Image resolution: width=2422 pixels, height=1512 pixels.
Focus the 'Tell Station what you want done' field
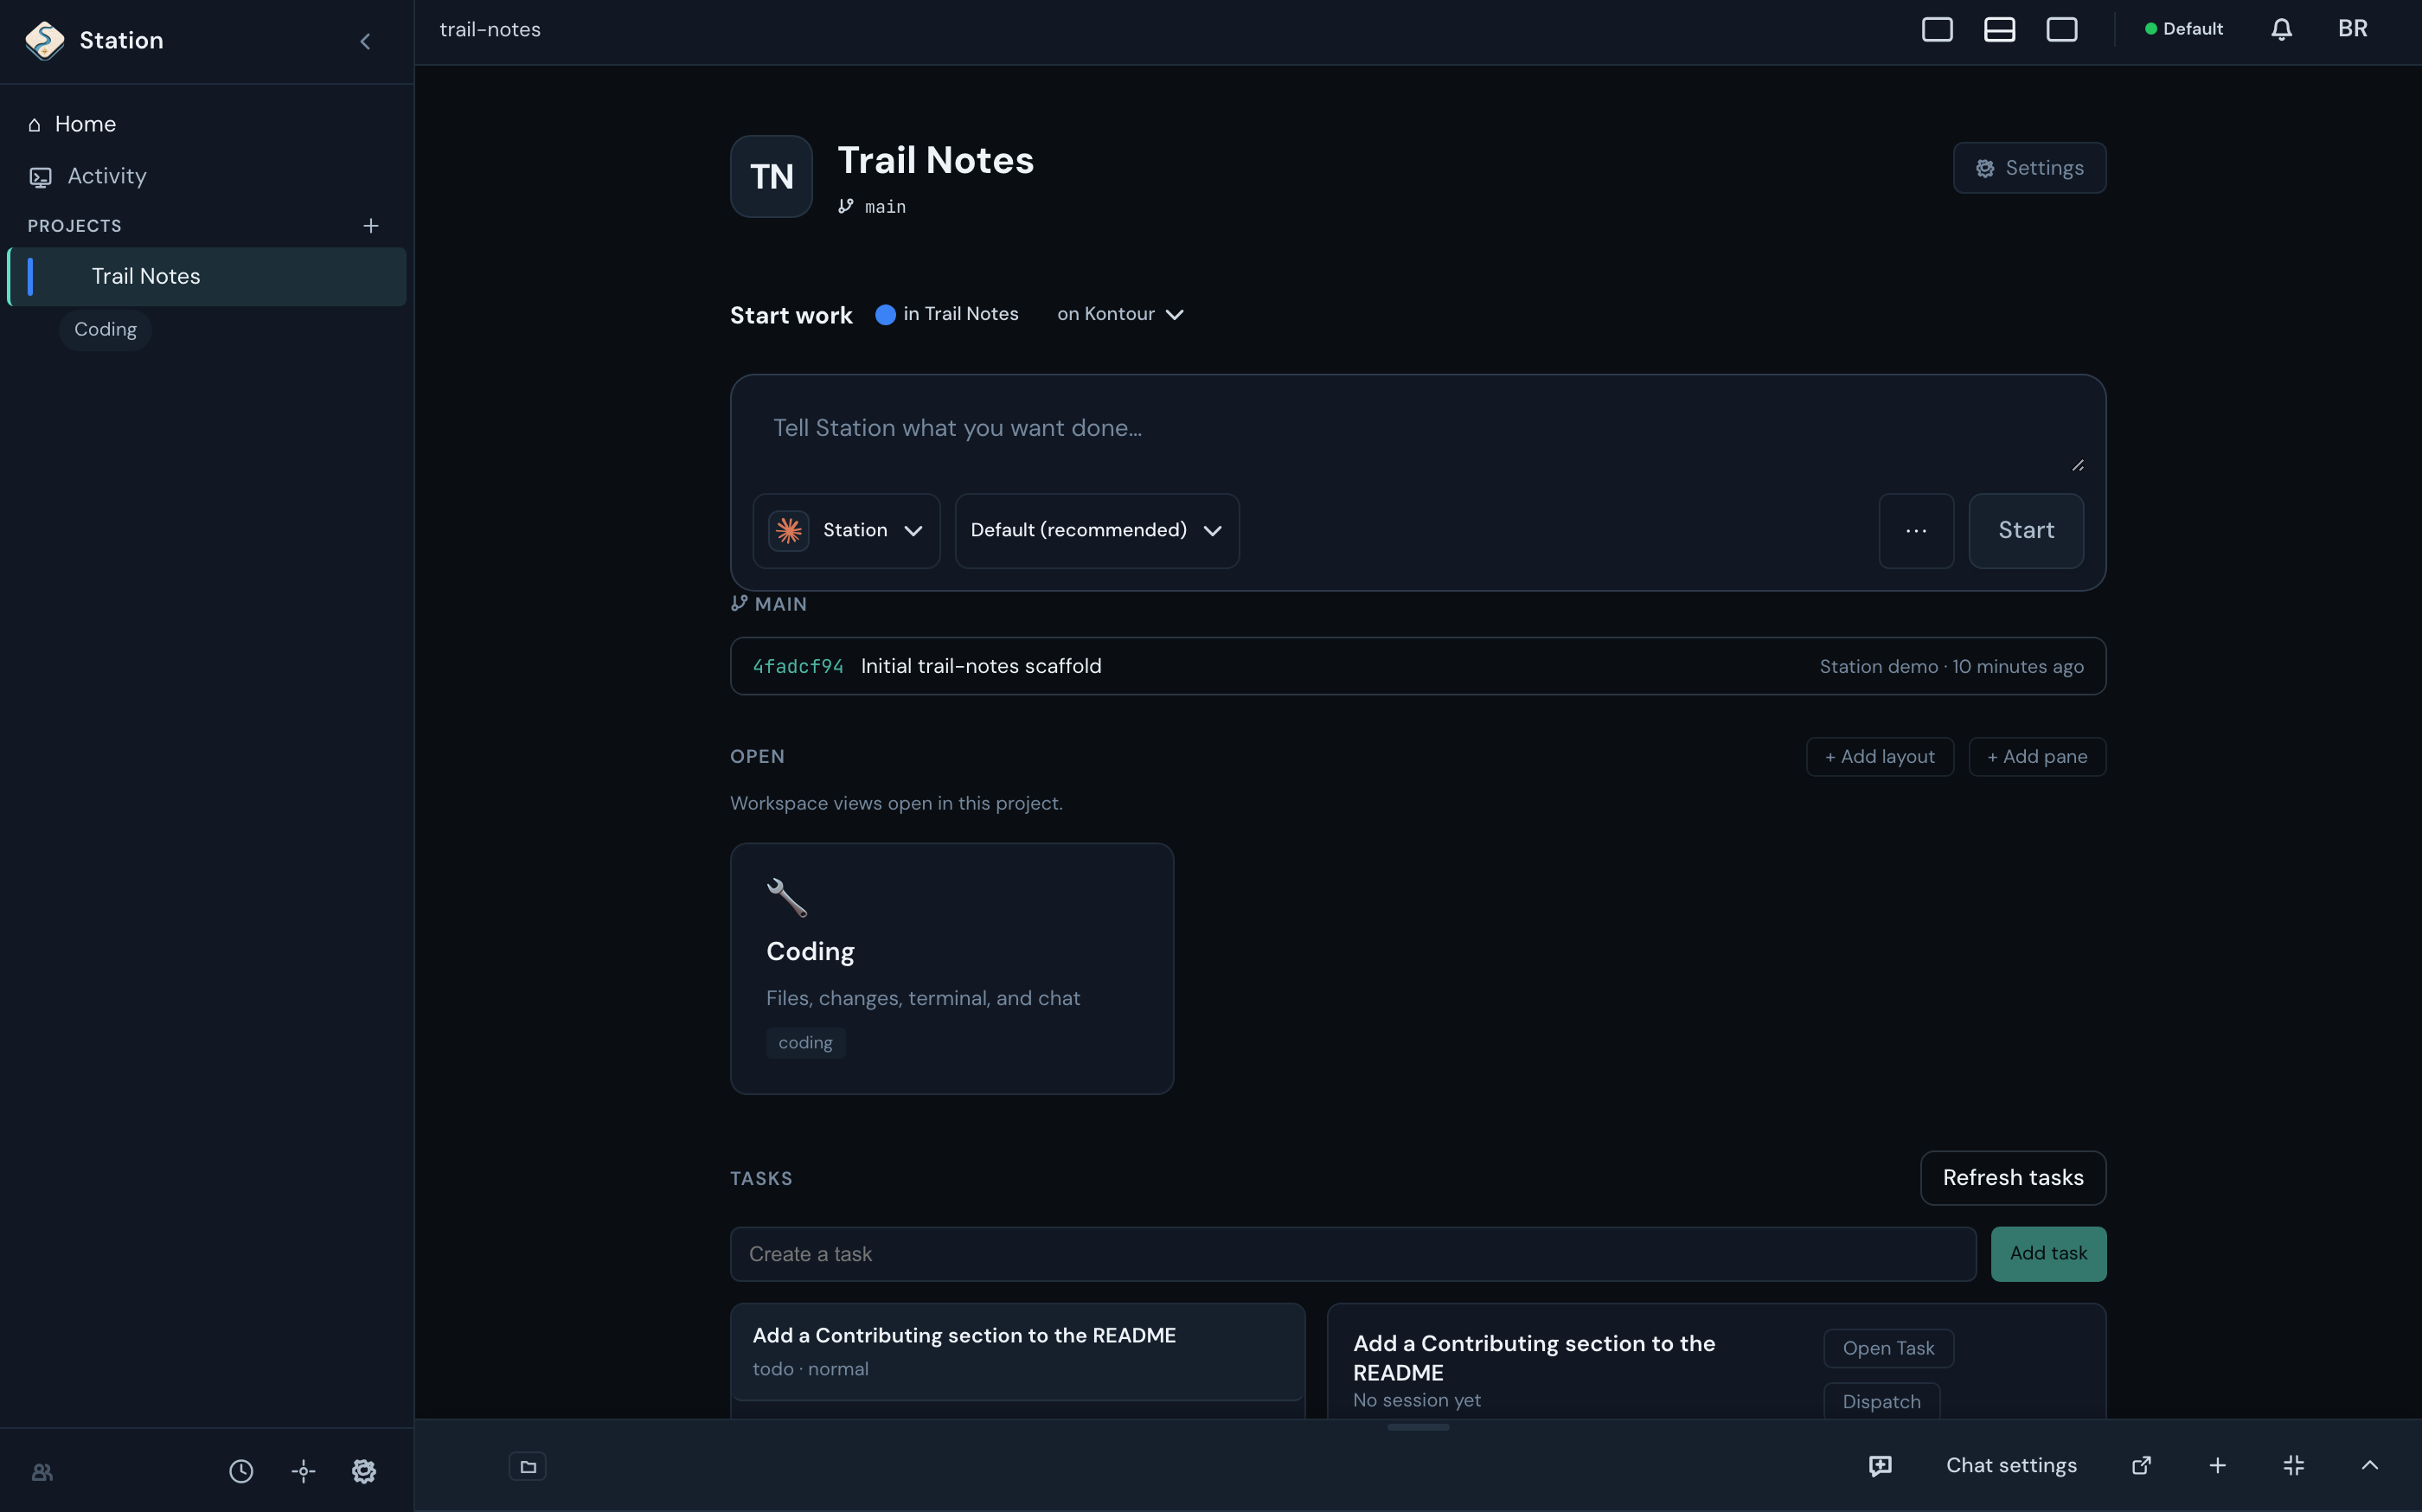click(x=1418, y=428)
